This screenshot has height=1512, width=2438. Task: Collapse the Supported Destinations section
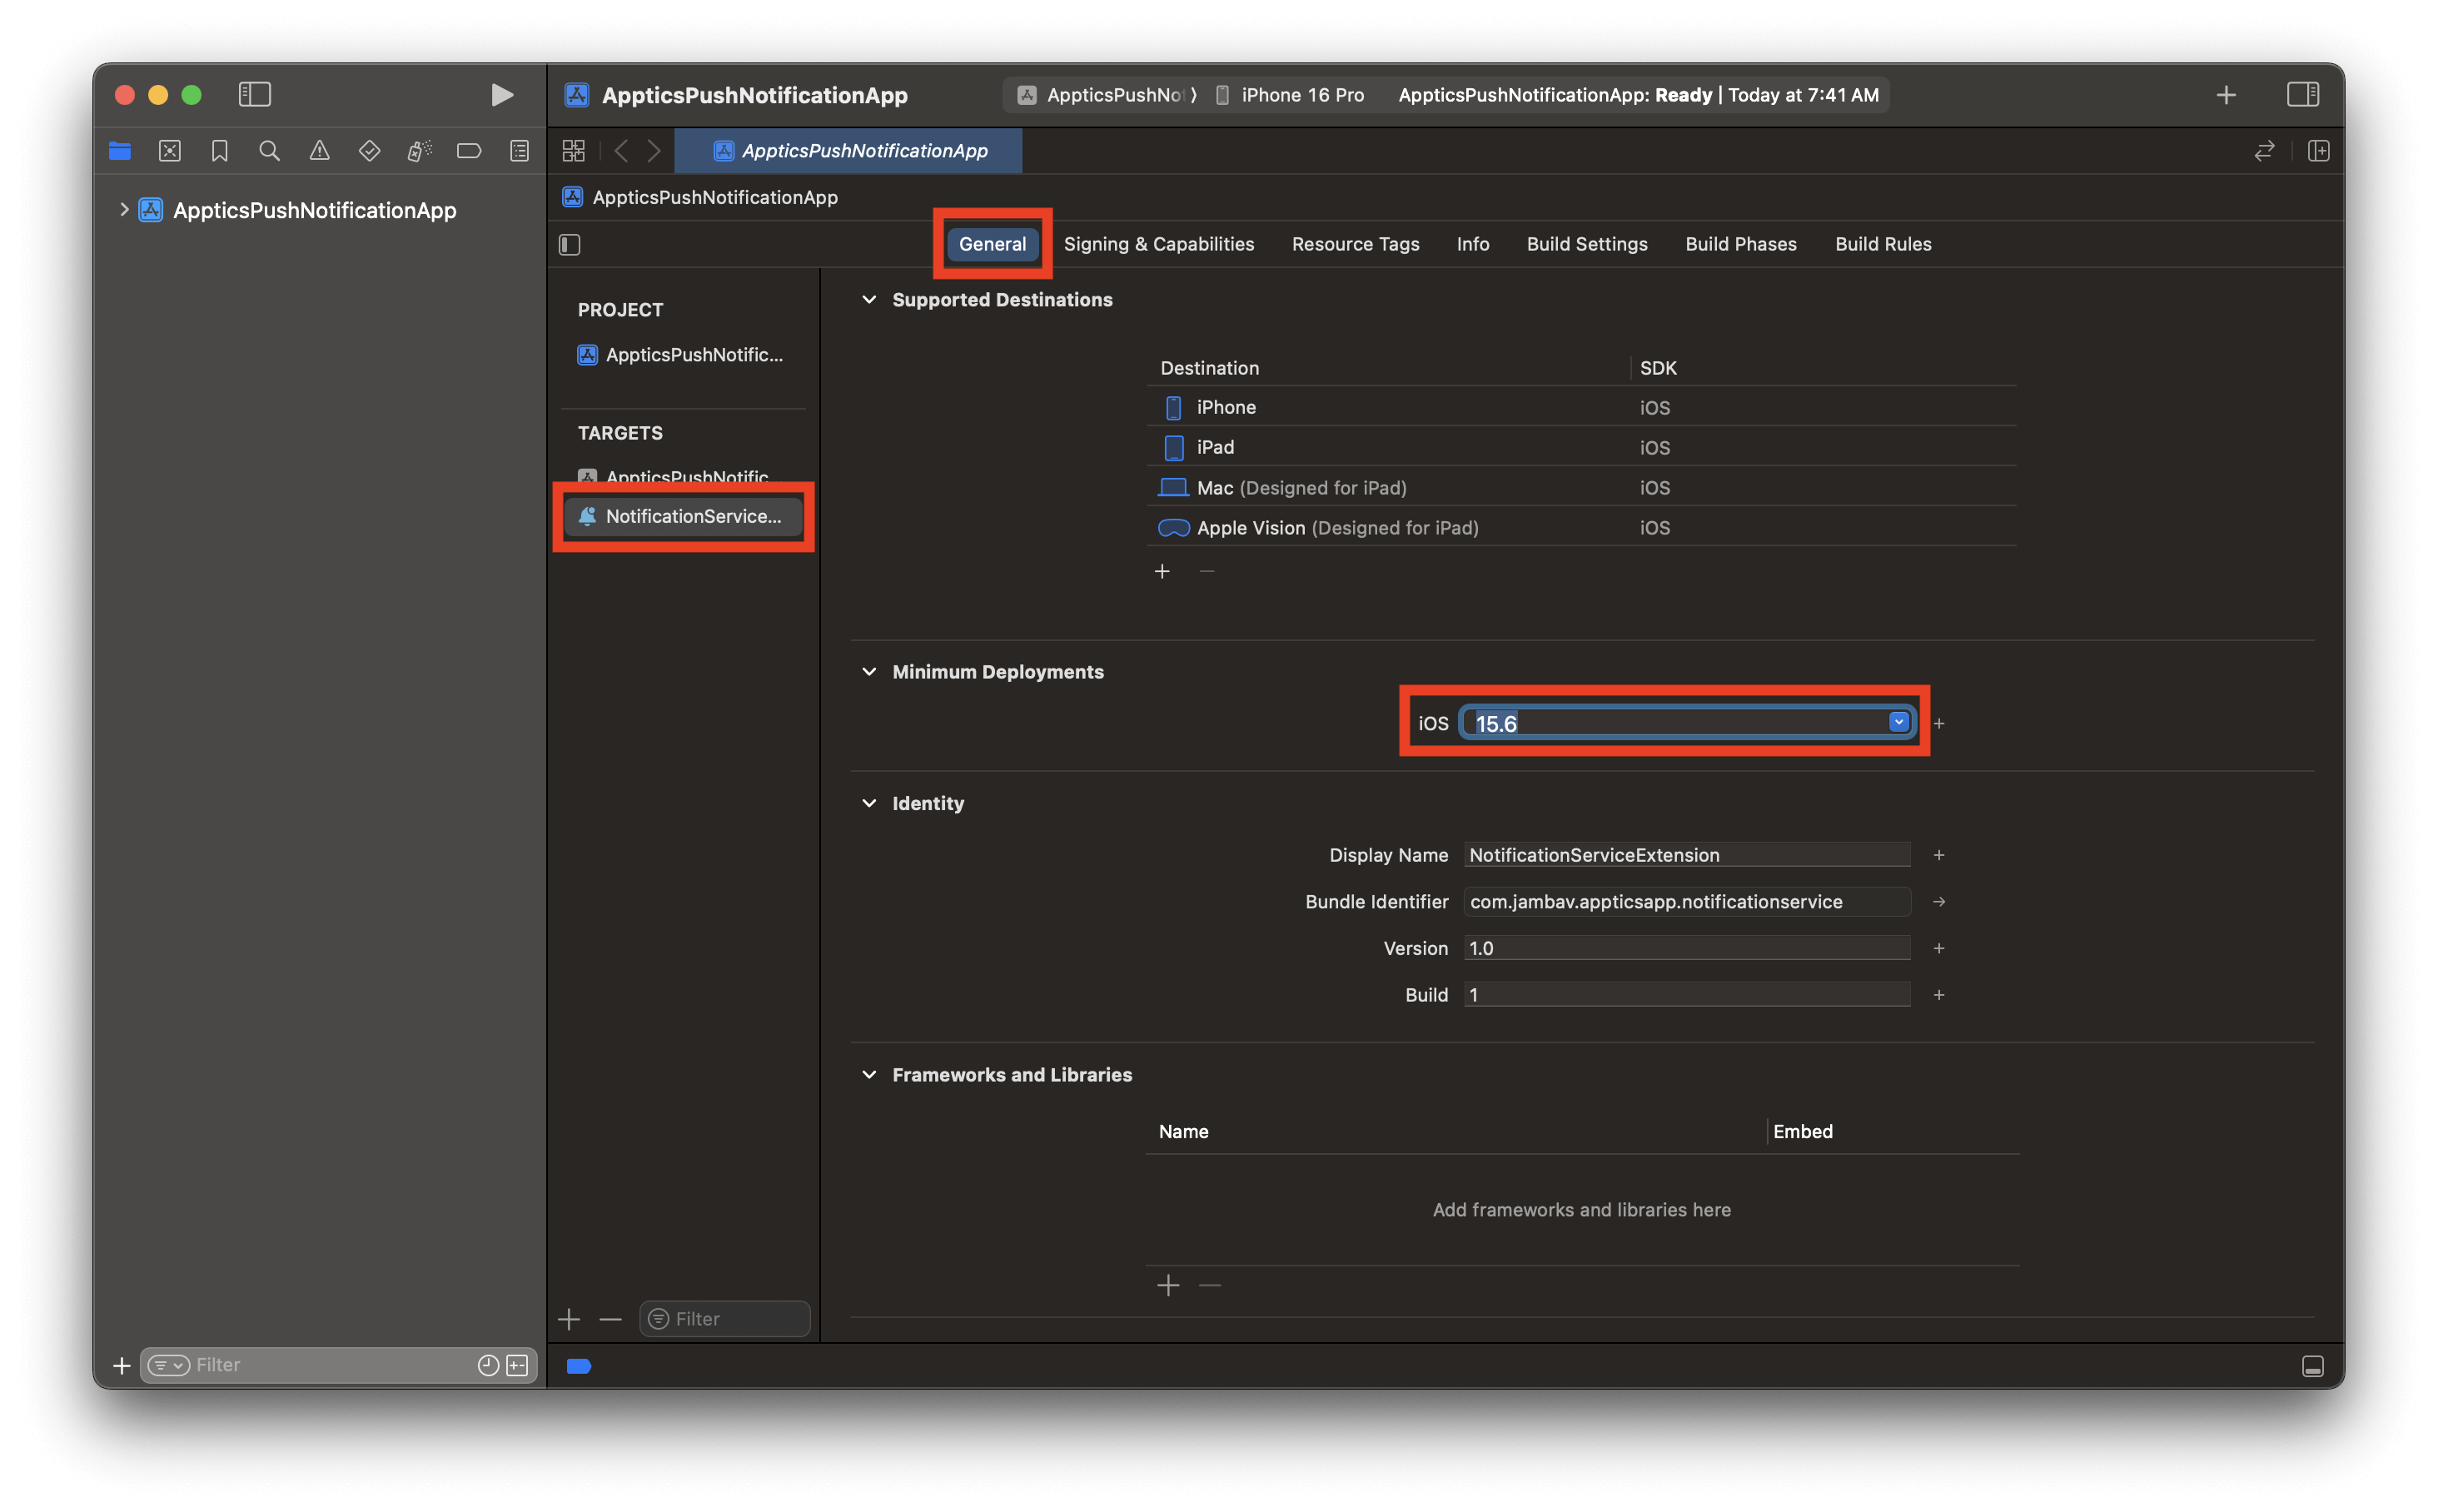[x=869, y=300]
